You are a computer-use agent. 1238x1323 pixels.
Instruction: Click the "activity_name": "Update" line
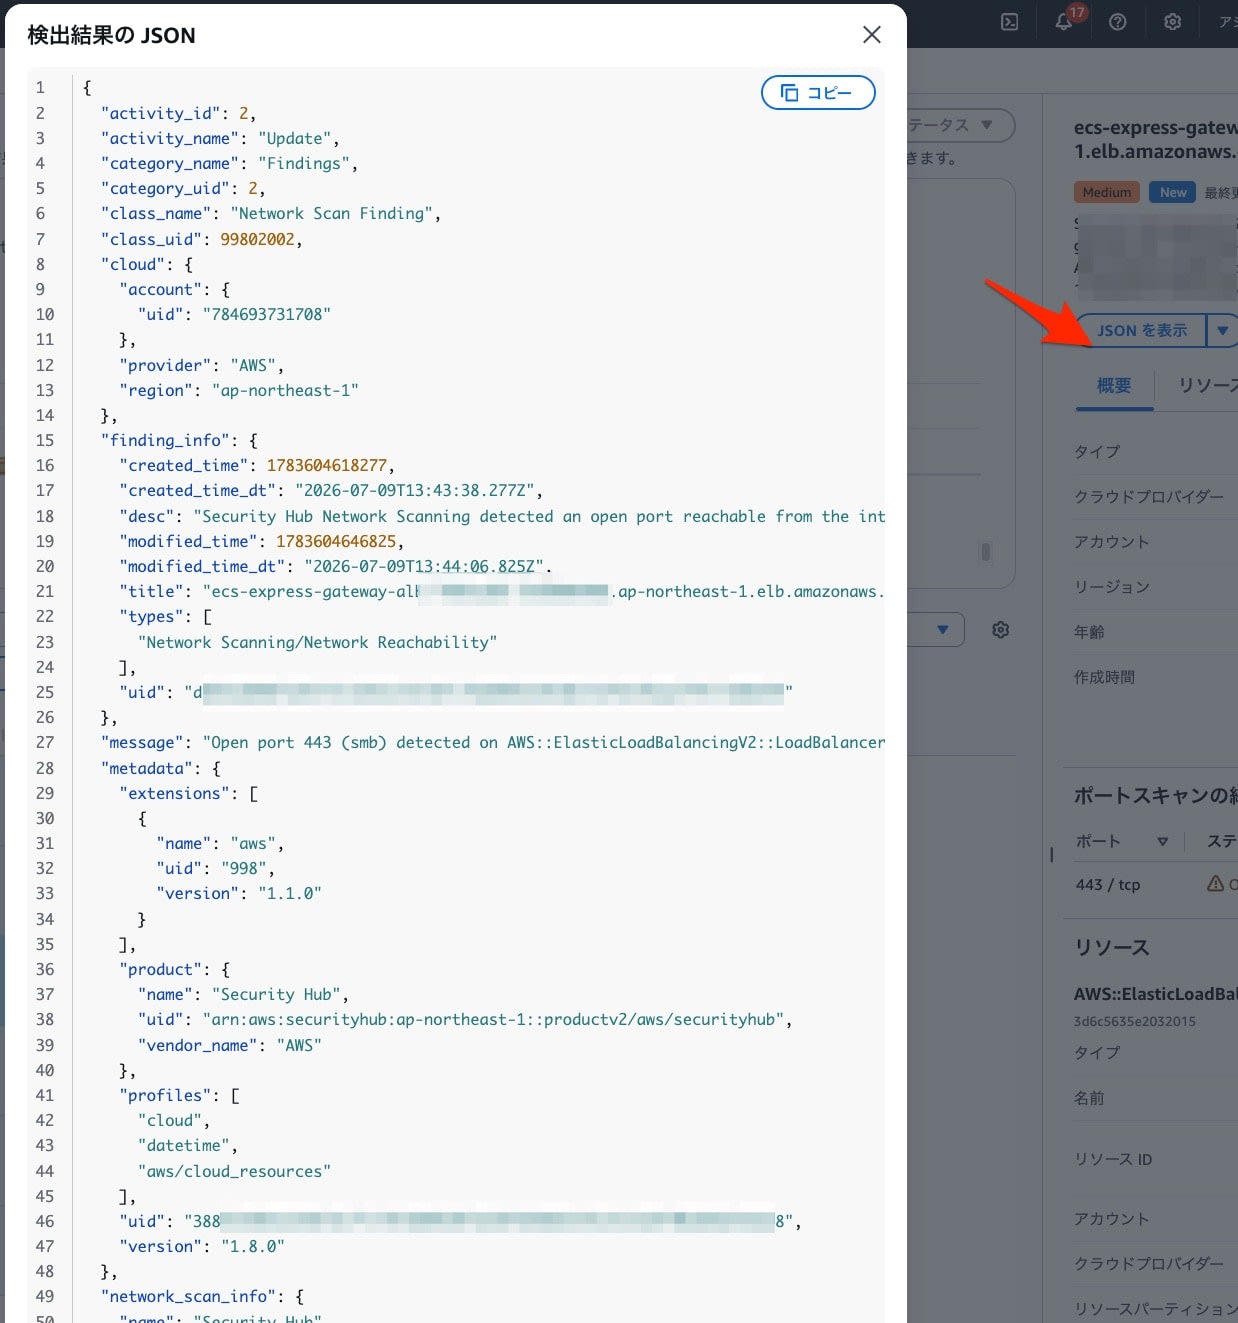(220, 138)
